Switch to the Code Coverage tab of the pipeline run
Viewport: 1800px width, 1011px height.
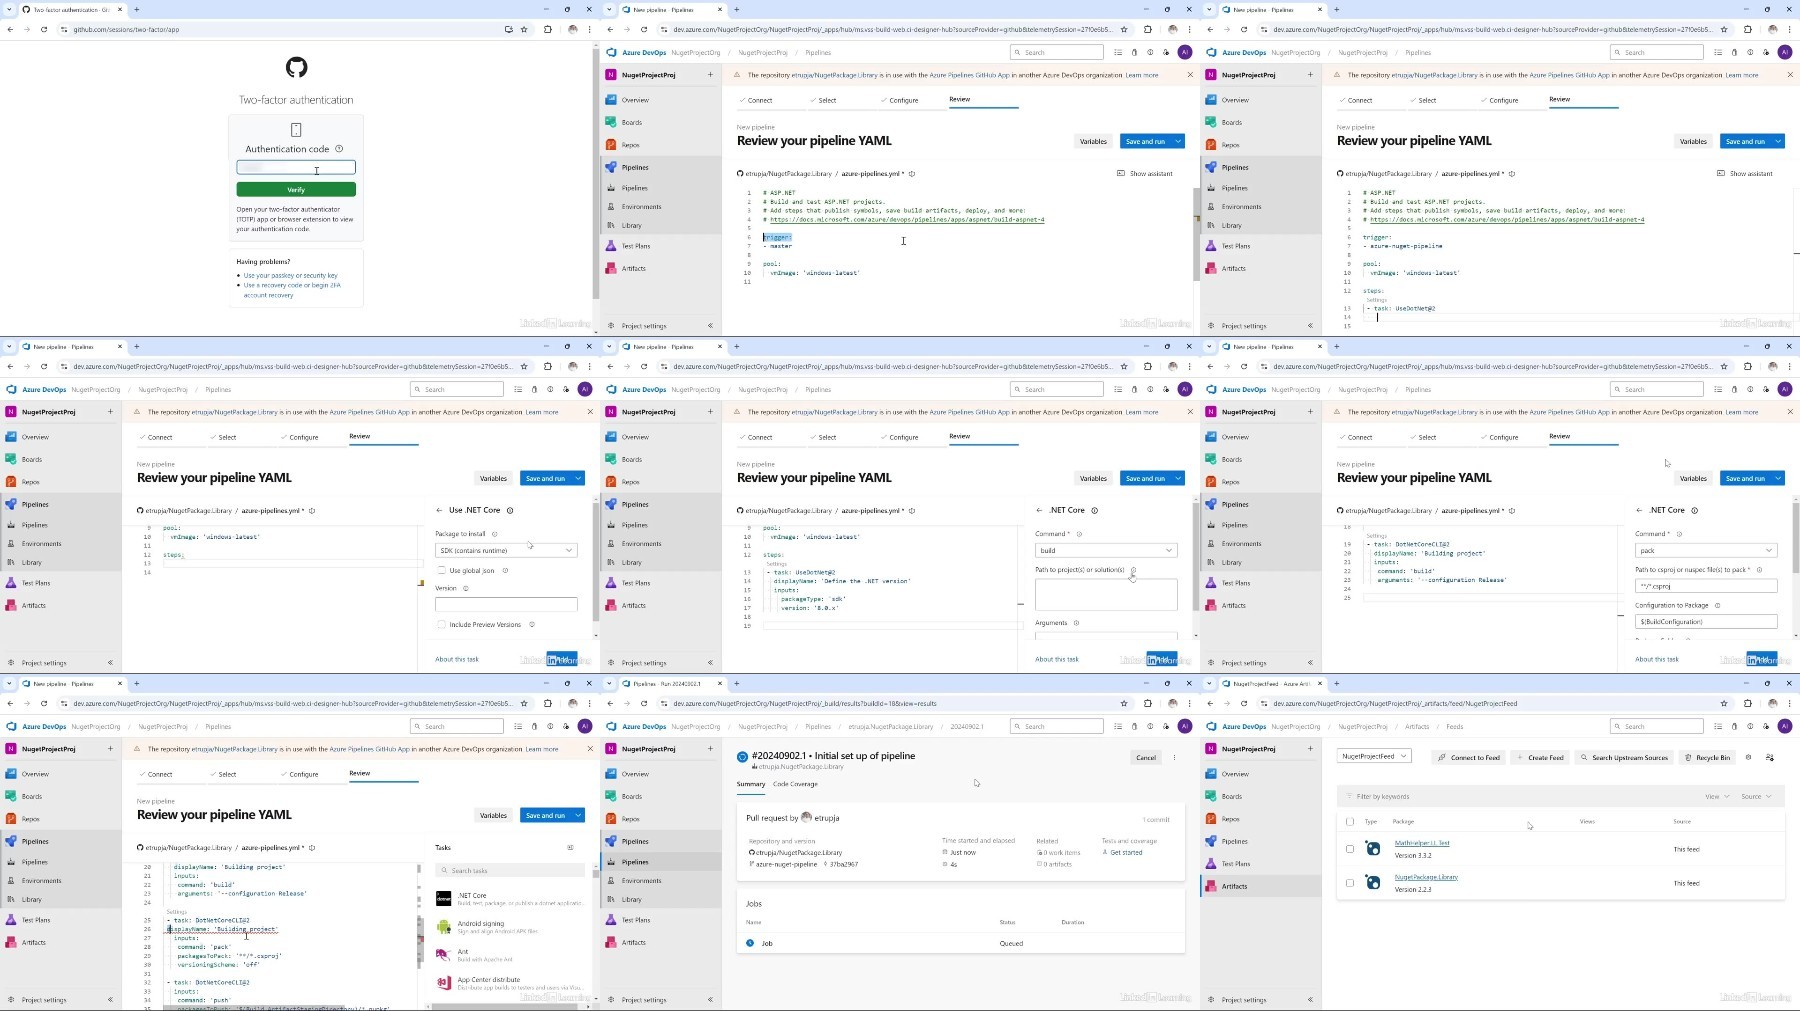(795, 784)
